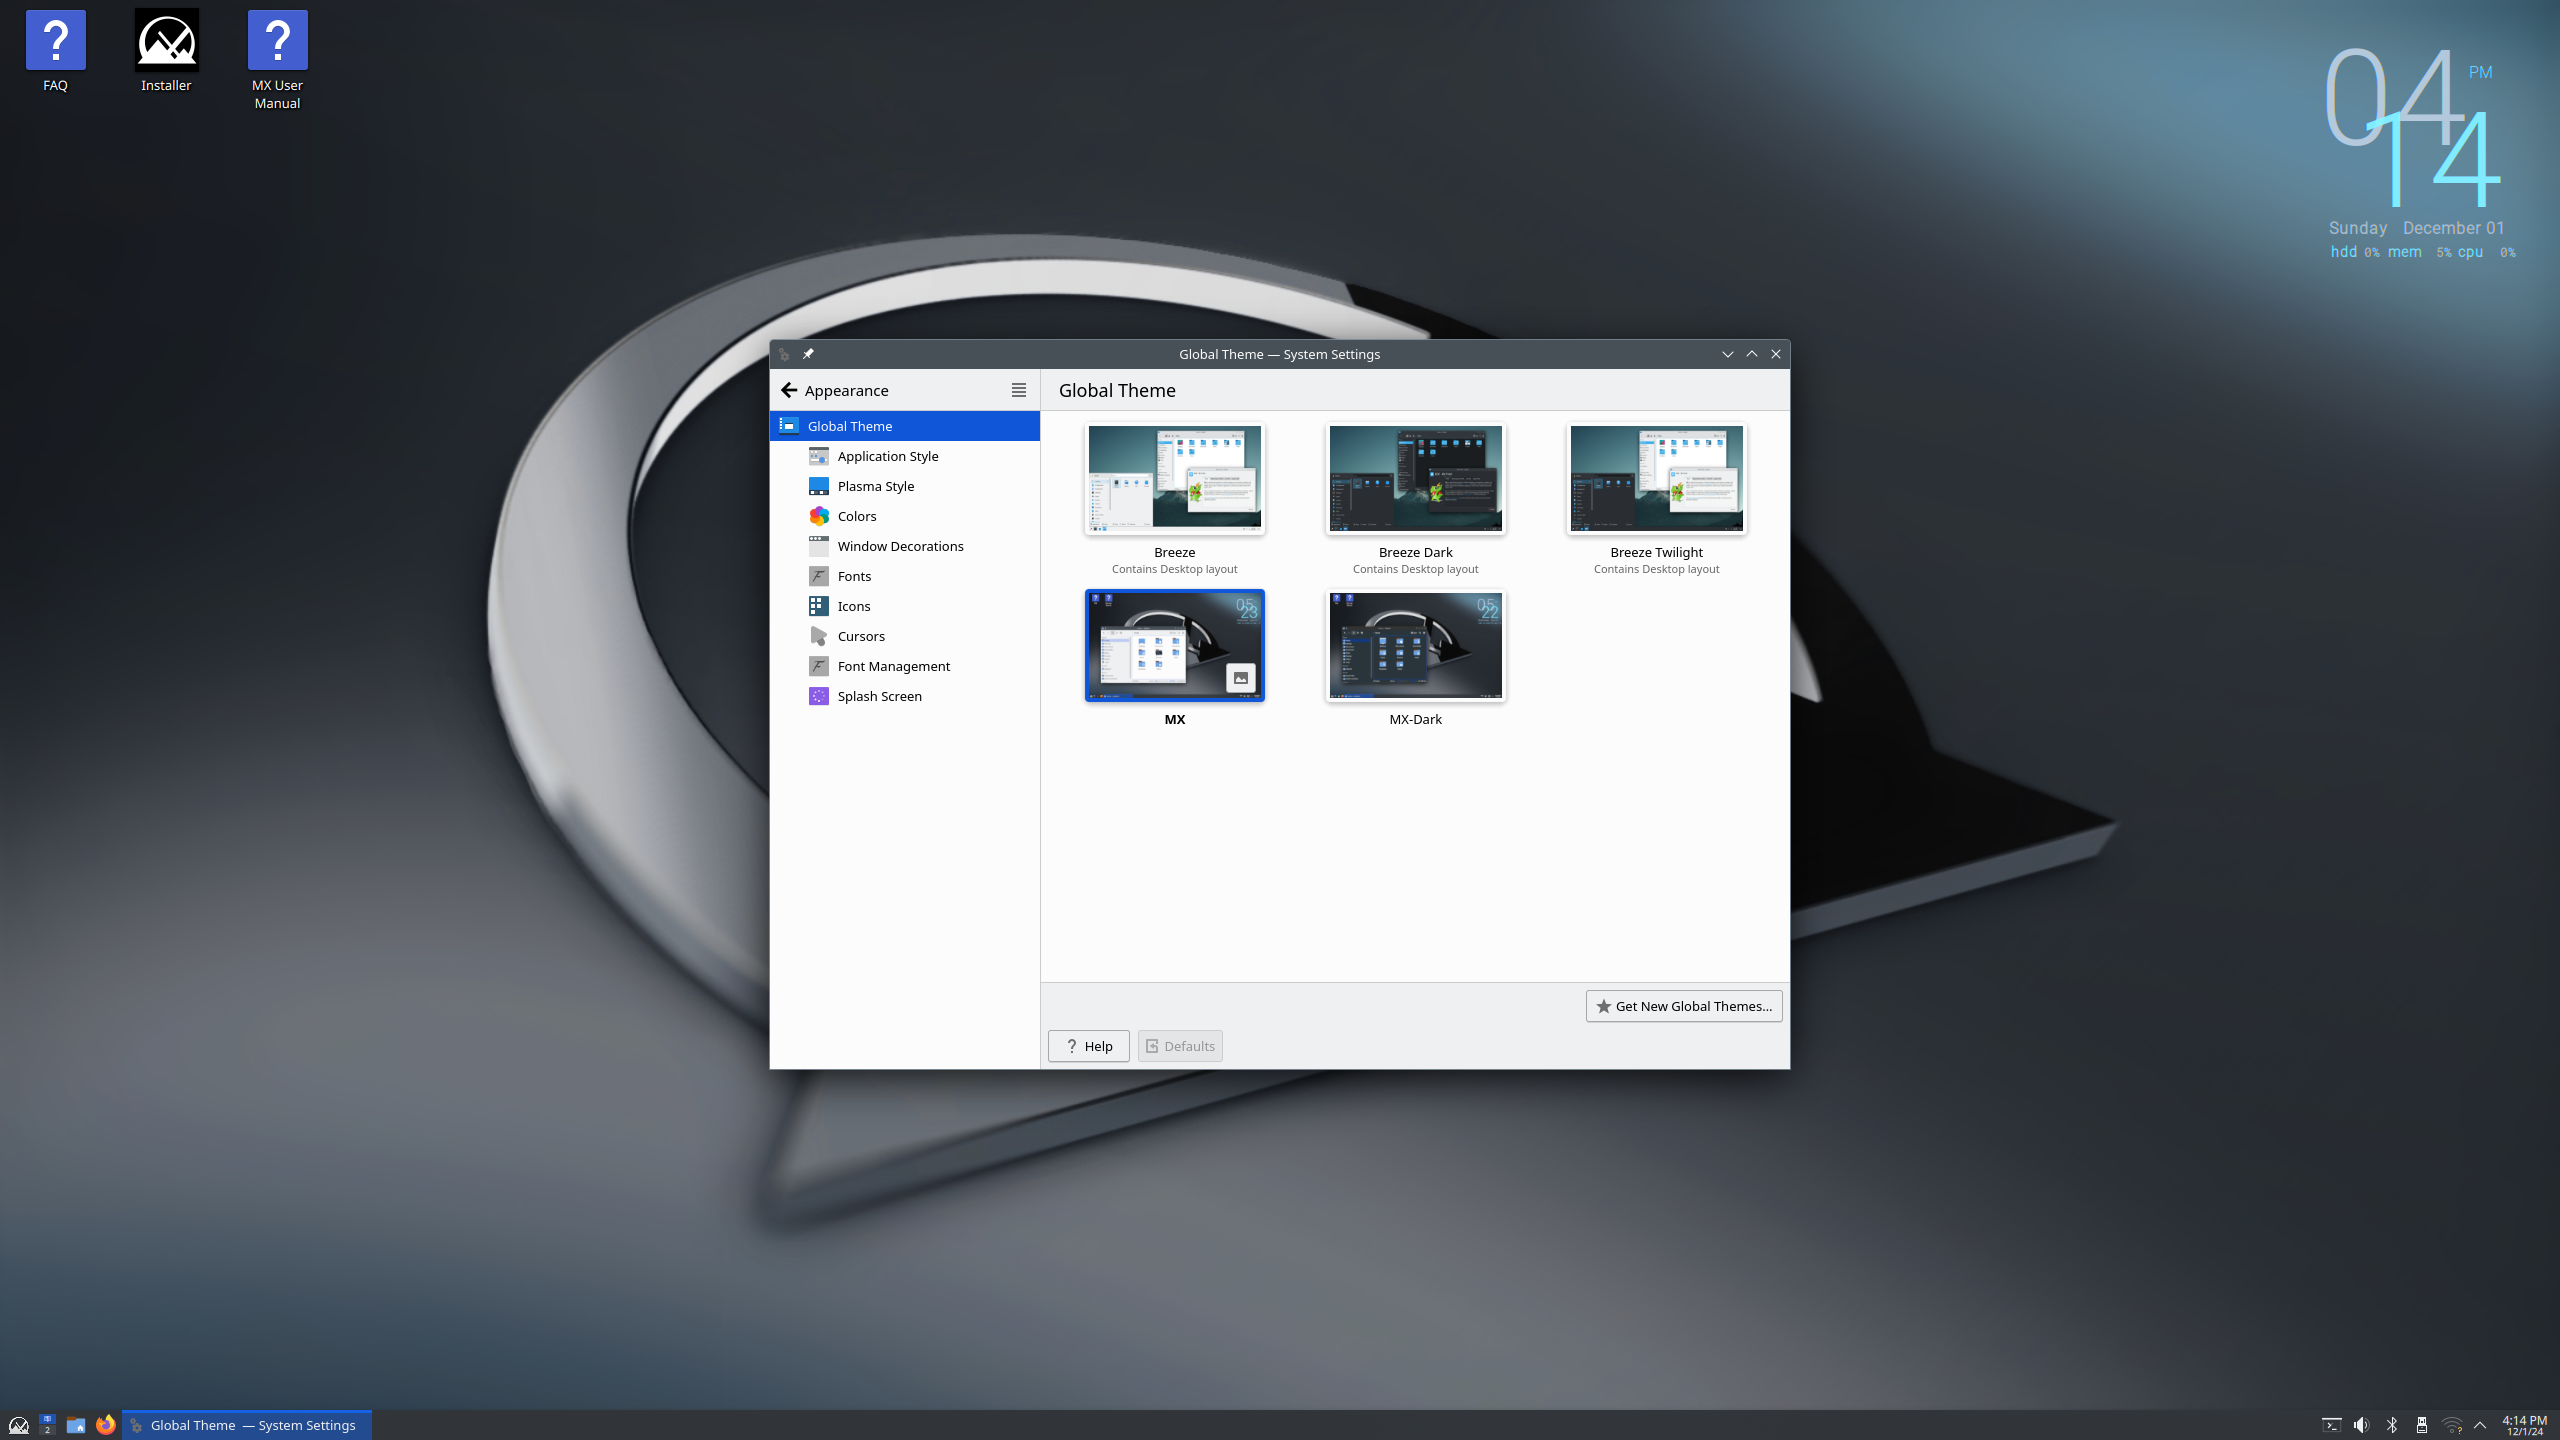Open the Cursors settings page

860,635
